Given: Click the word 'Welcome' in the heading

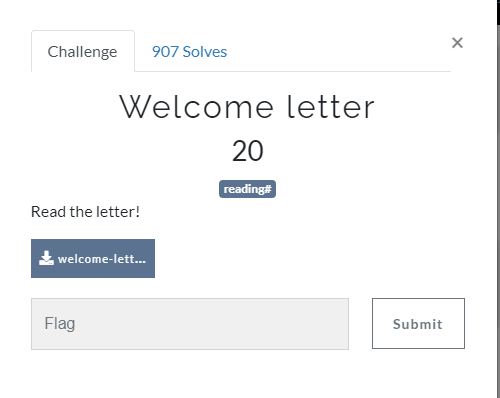Looking at the screenshot, I should tap(196, 107).
